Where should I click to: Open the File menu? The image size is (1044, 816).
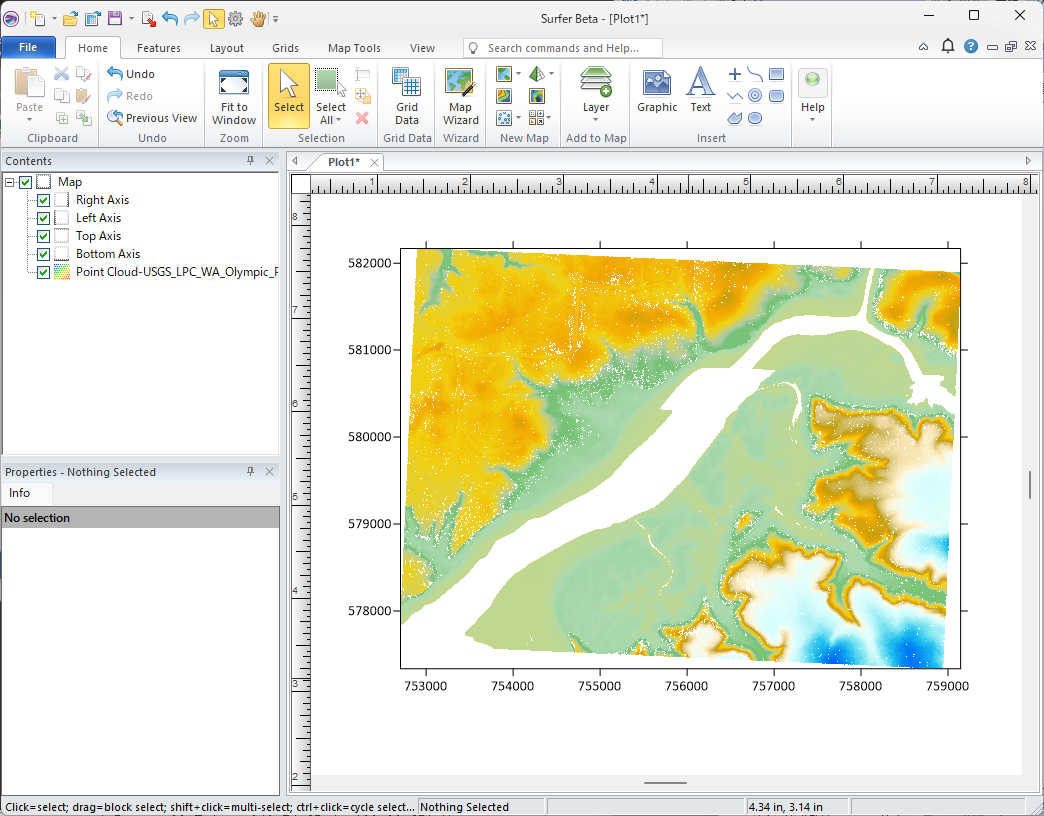[28, 47]
